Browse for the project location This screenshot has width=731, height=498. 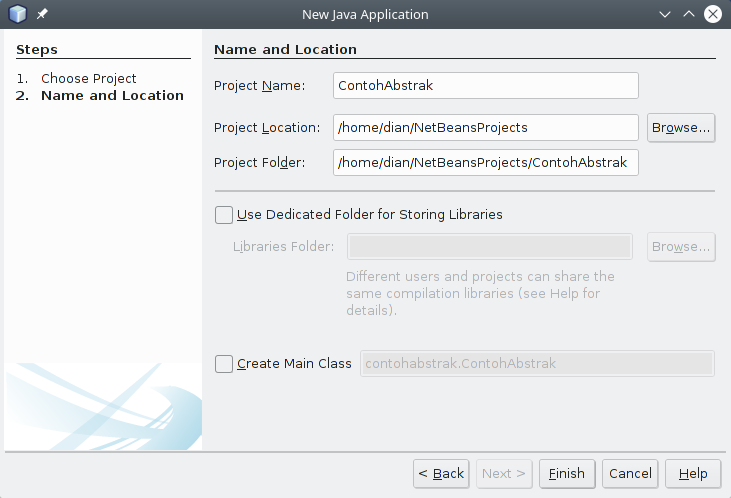coord(681,127)
